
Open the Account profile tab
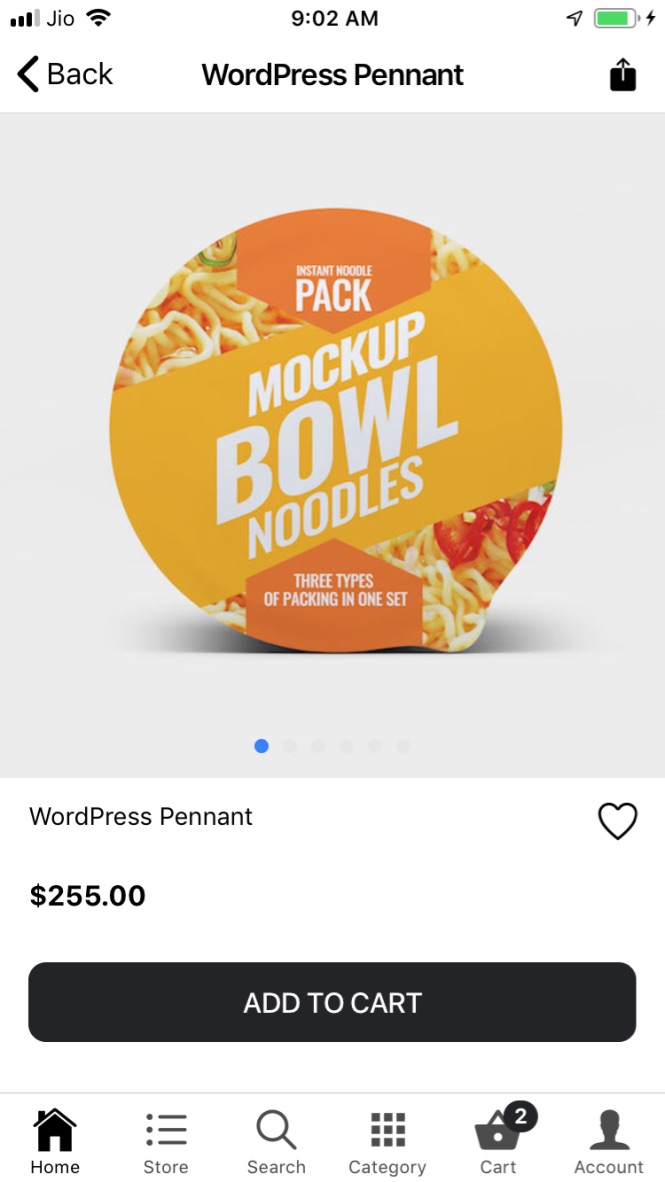(x=609, y=1142)
